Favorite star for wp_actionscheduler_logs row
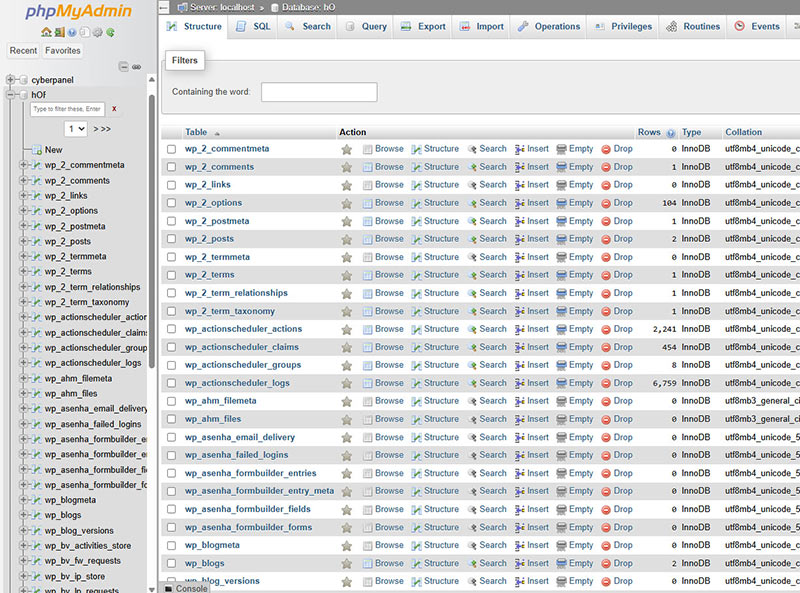 [x=346, y=383]
